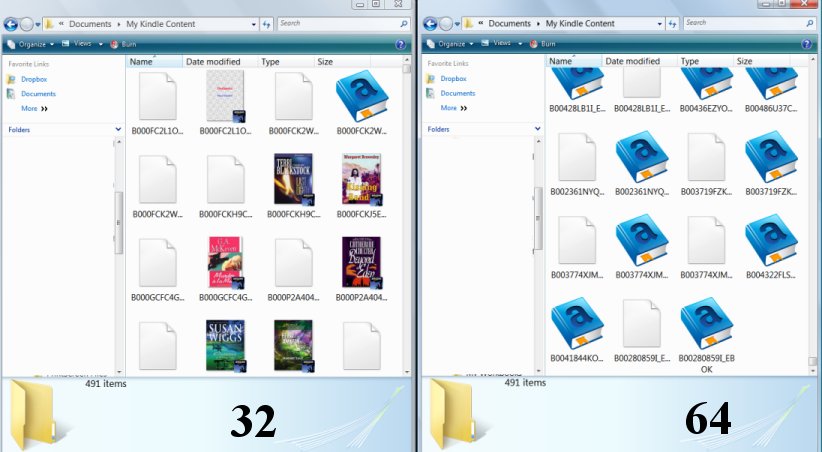
Task: Go forward in the right Explorer window
Action: (x=446, y=24)
